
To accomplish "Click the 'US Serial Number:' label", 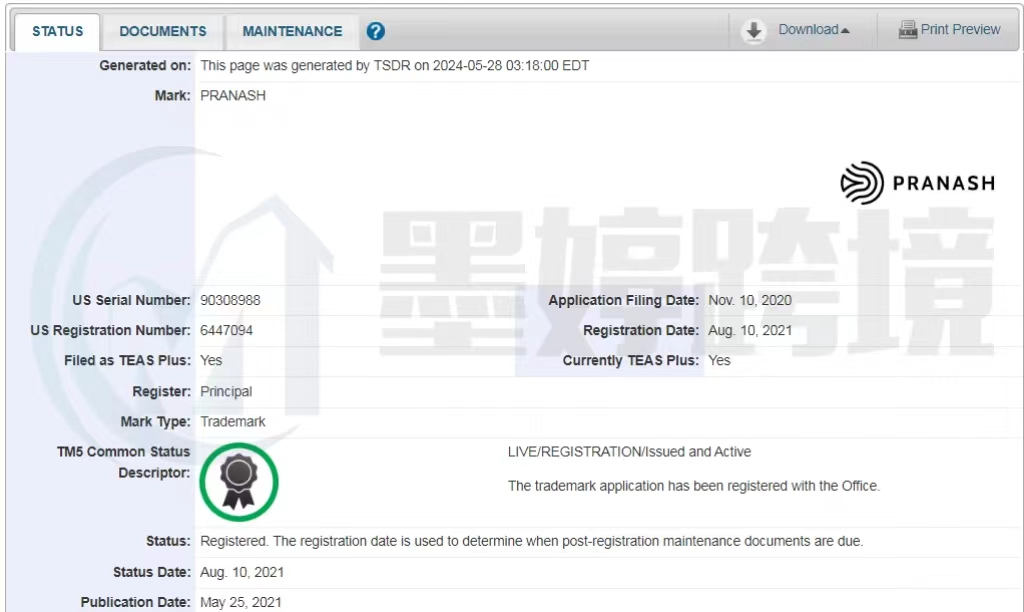I will click(x=131, y=300).
